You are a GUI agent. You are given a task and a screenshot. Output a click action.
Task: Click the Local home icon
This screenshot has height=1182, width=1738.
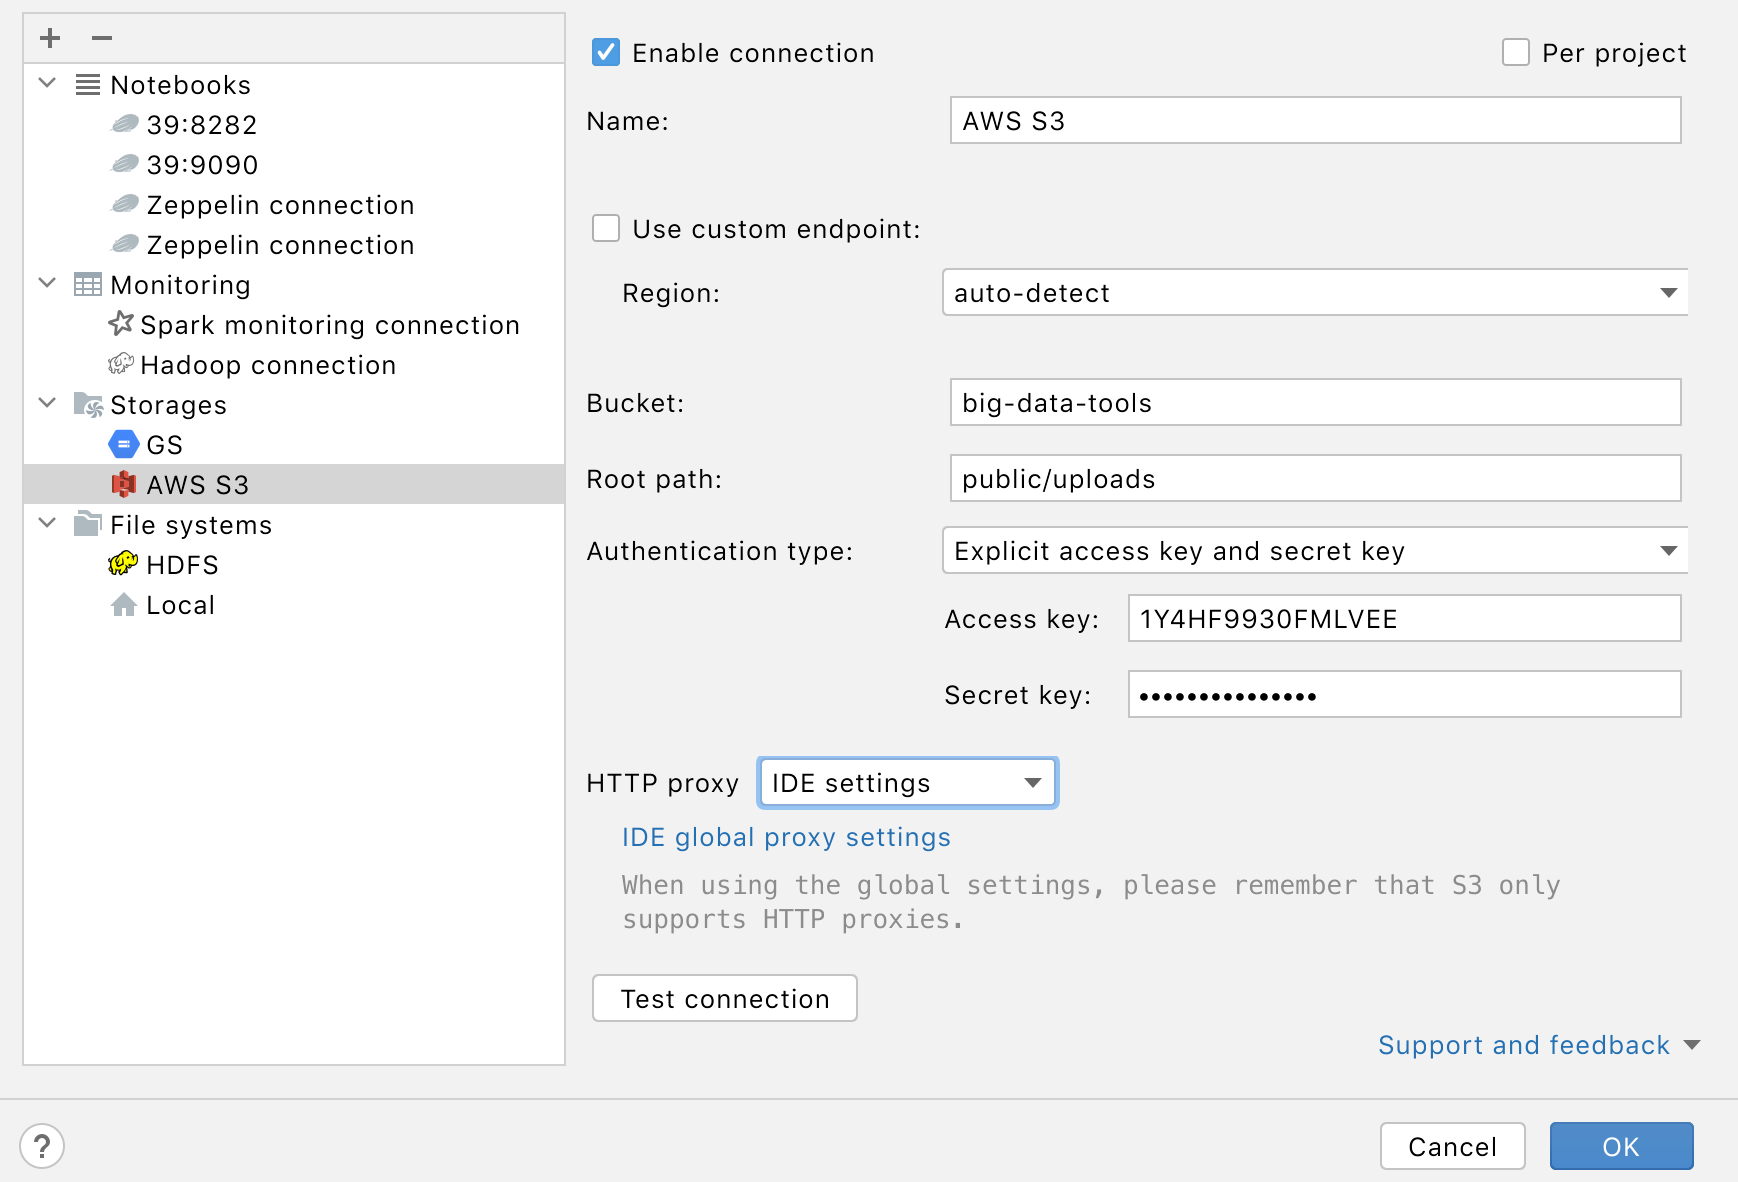pyautogui.click(x=123, y=604)
